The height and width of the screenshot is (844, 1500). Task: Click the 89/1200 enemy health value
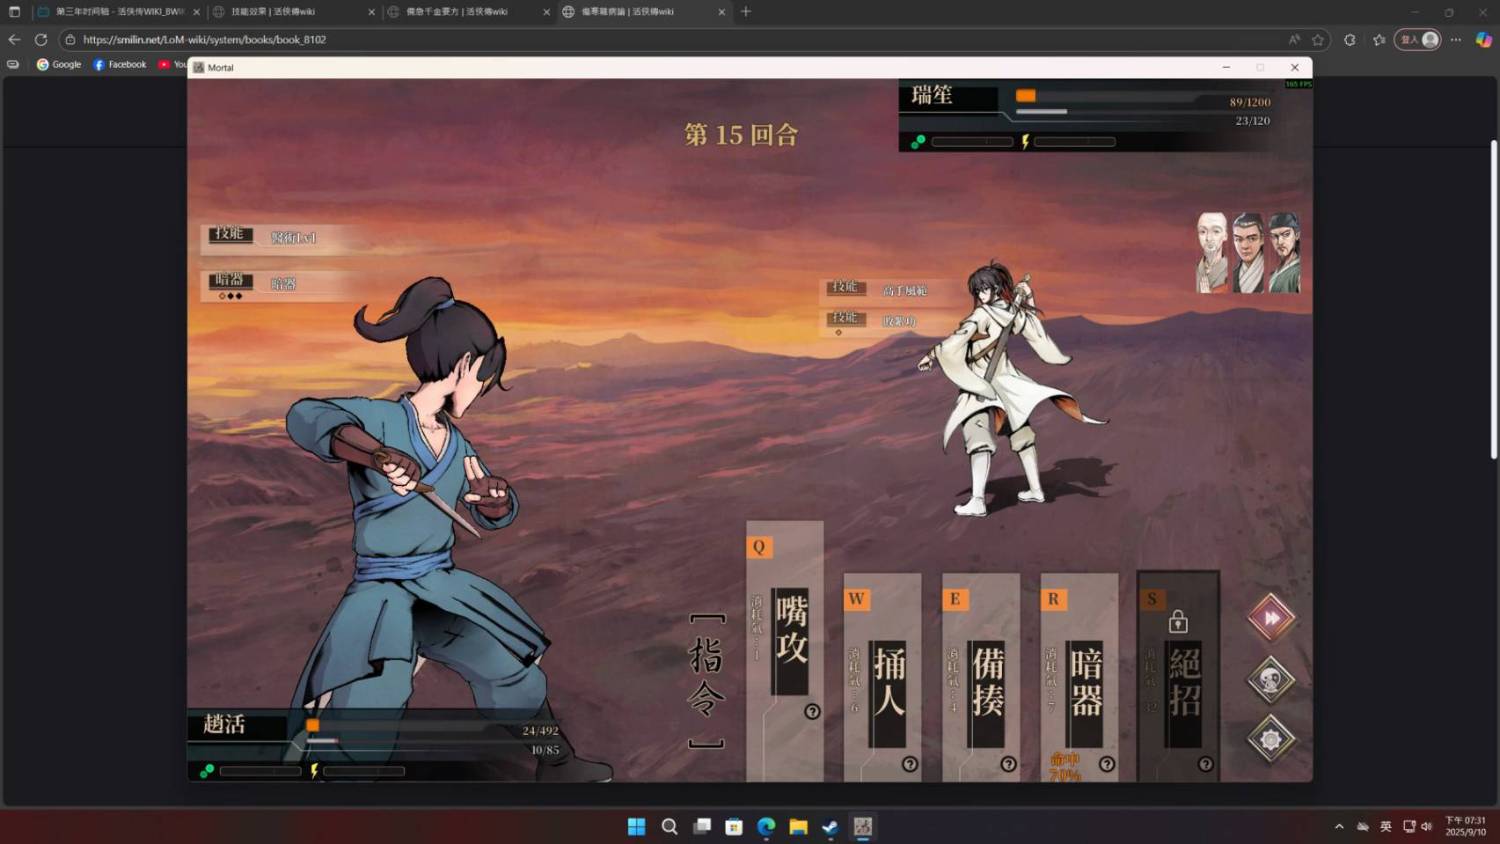point(1250,102)
